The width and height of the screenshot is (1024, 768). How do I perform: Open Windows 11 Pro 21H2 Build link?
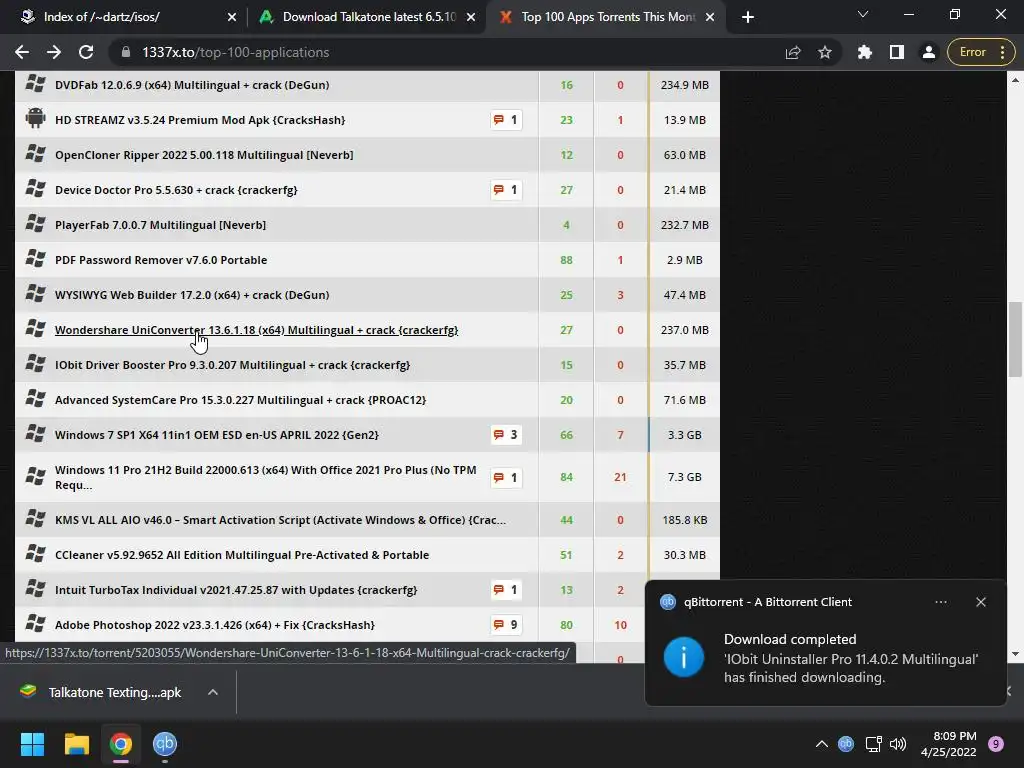pos(266,477)
